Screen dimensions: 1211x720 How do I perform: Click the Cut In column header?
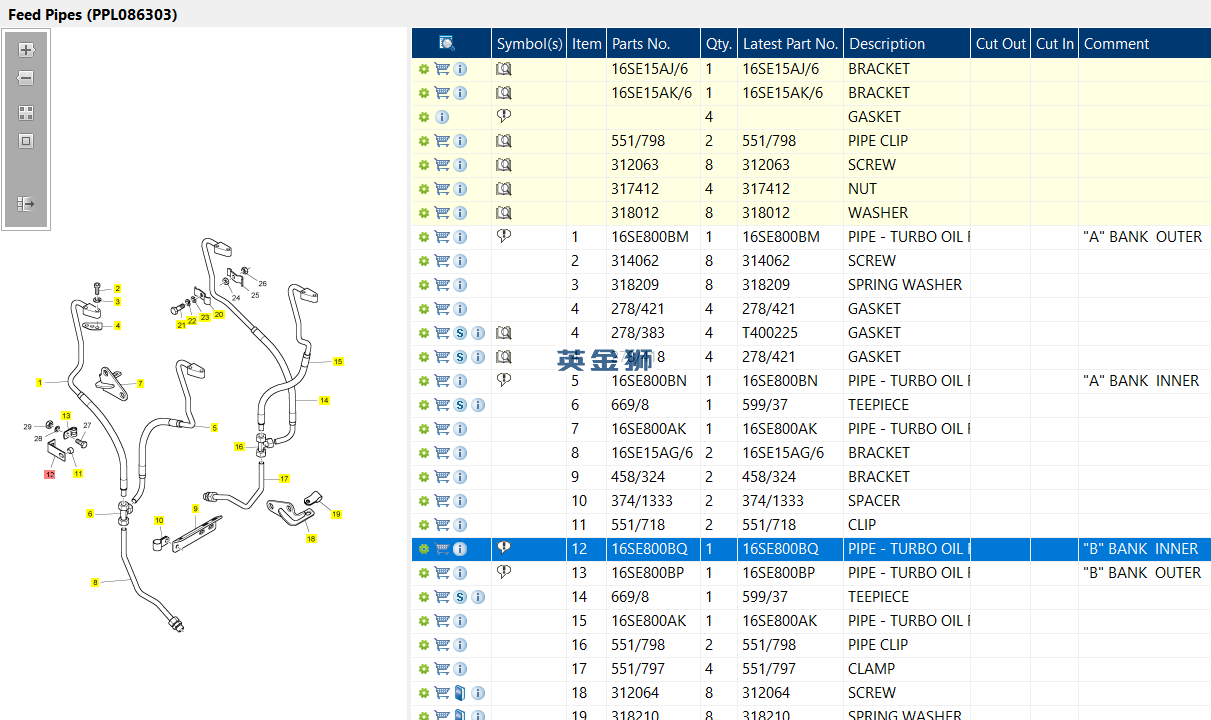(1055, 44)
